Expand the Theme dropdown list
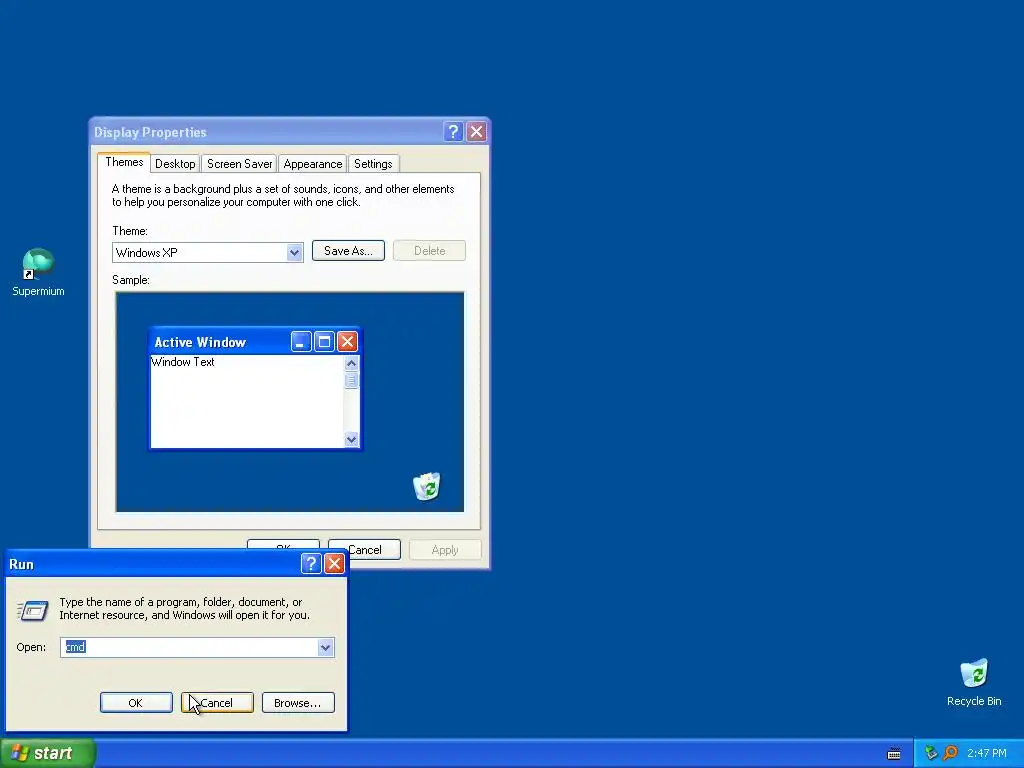 click(295, 252)
